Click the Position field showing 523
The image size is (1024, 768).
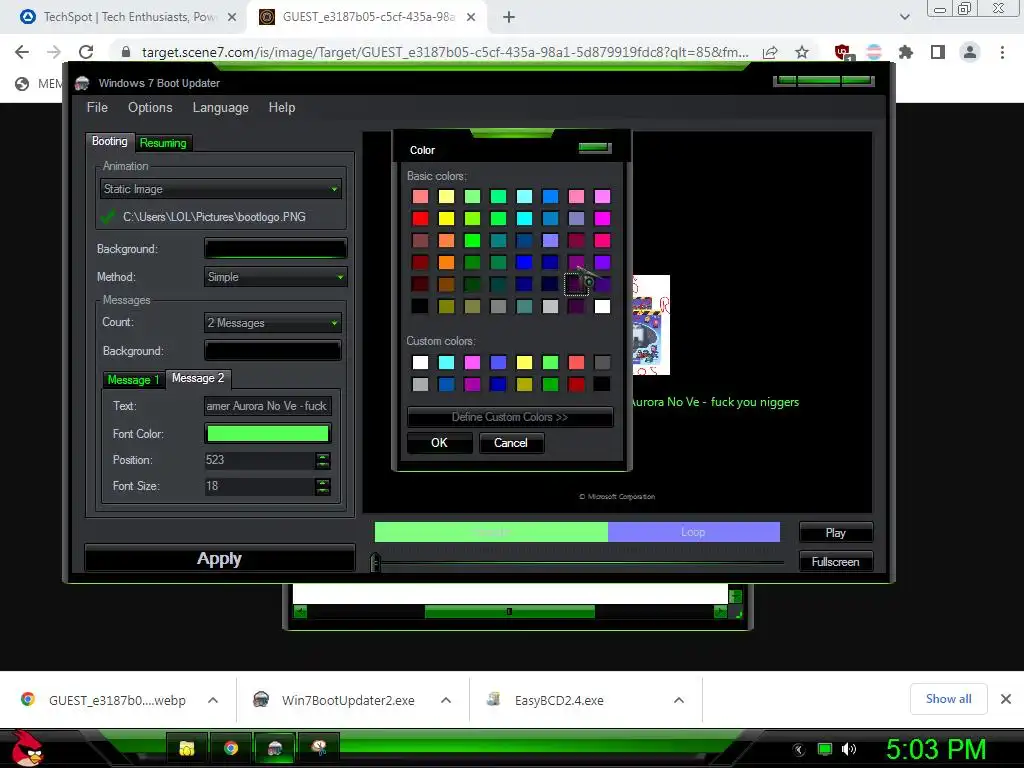[259, 460]
